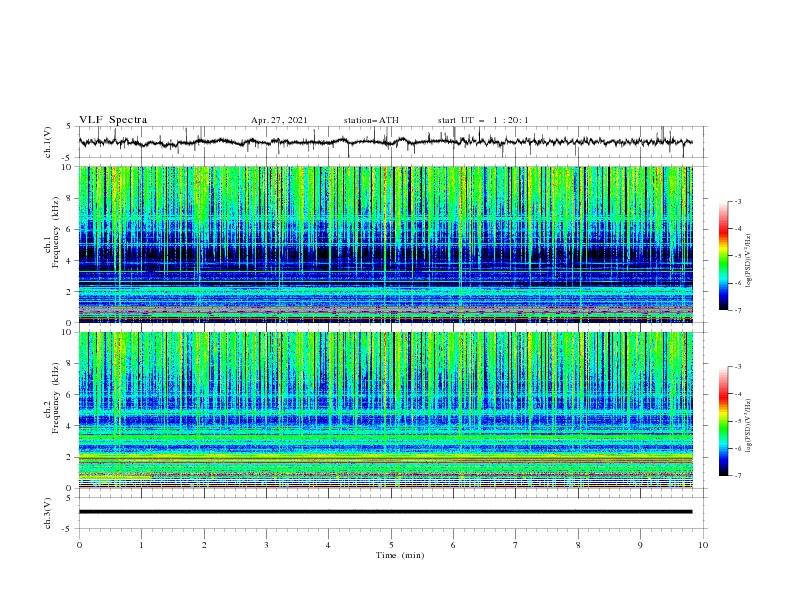
Task: Click time axis tick label '1'
Action: pyautogui.click(x=141, y=545)
